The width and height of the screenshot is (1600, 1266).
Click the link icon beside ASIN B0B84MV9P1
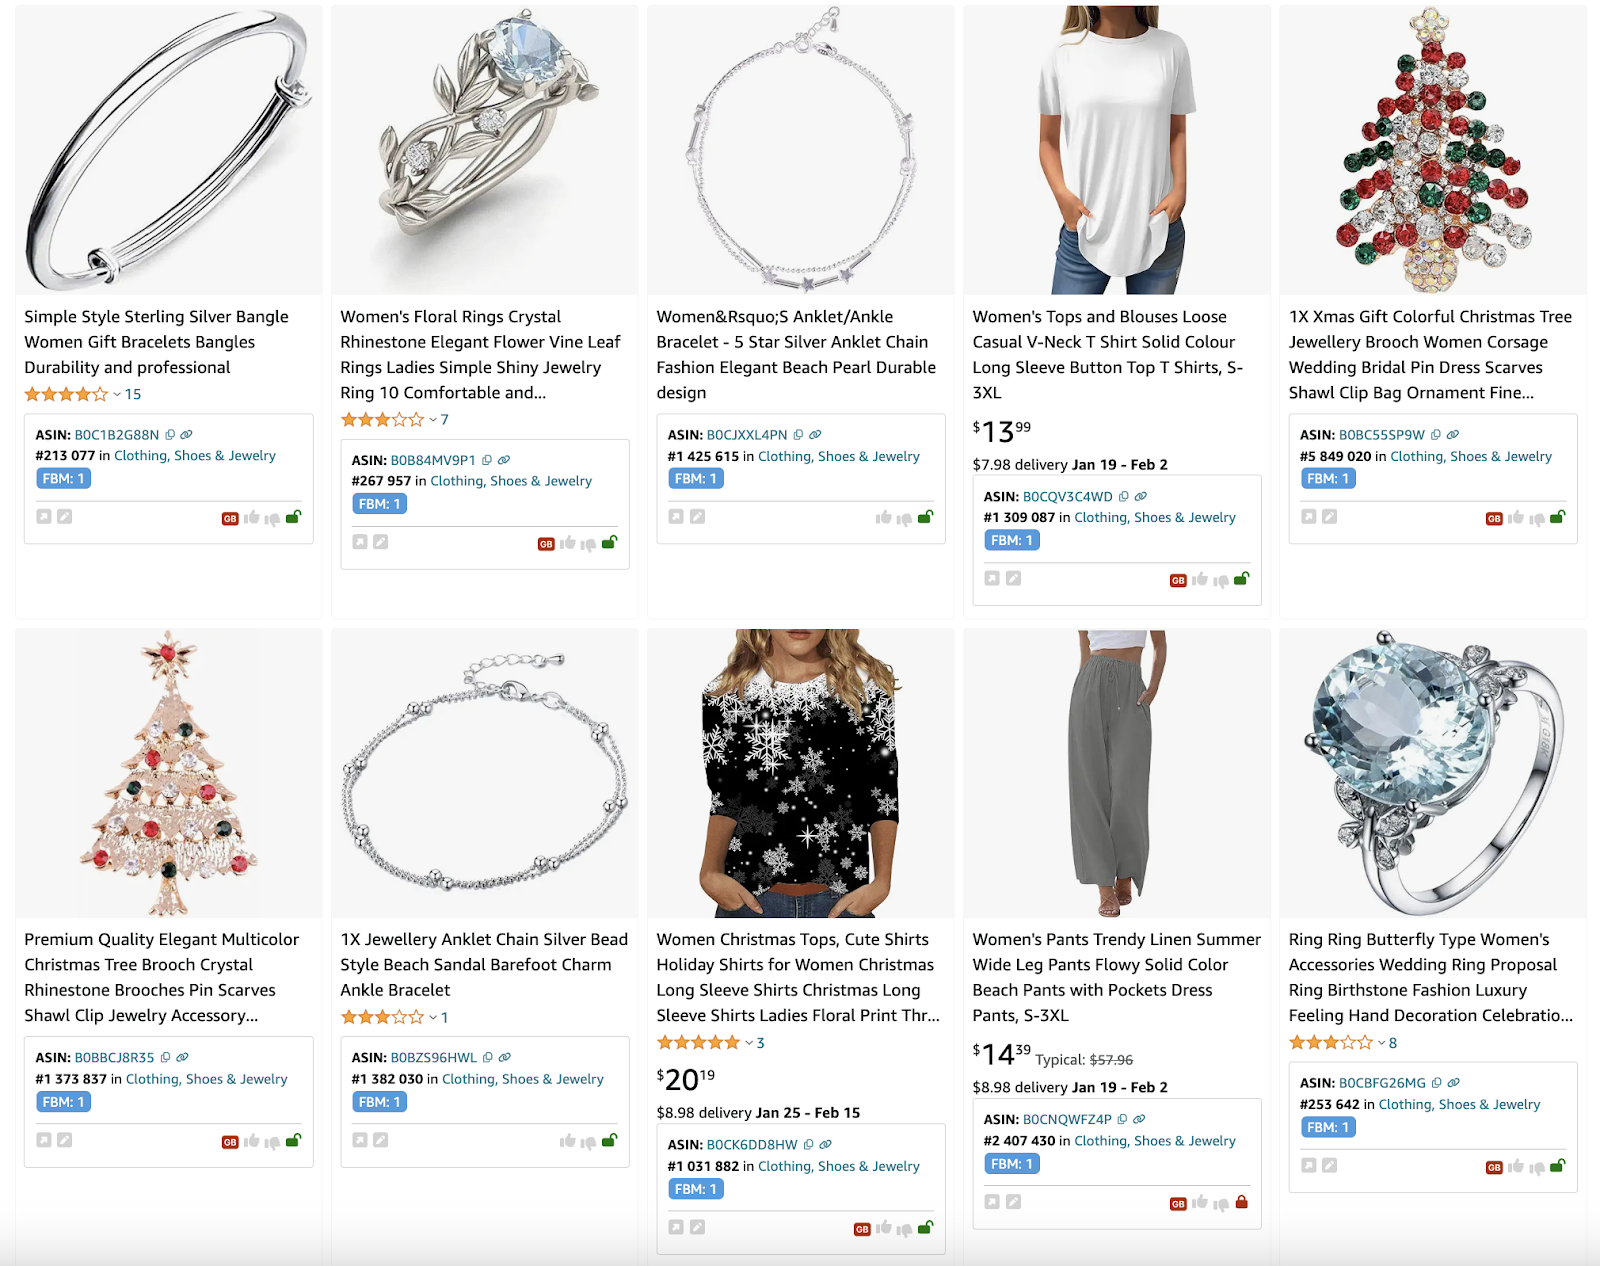pos(504,460)
